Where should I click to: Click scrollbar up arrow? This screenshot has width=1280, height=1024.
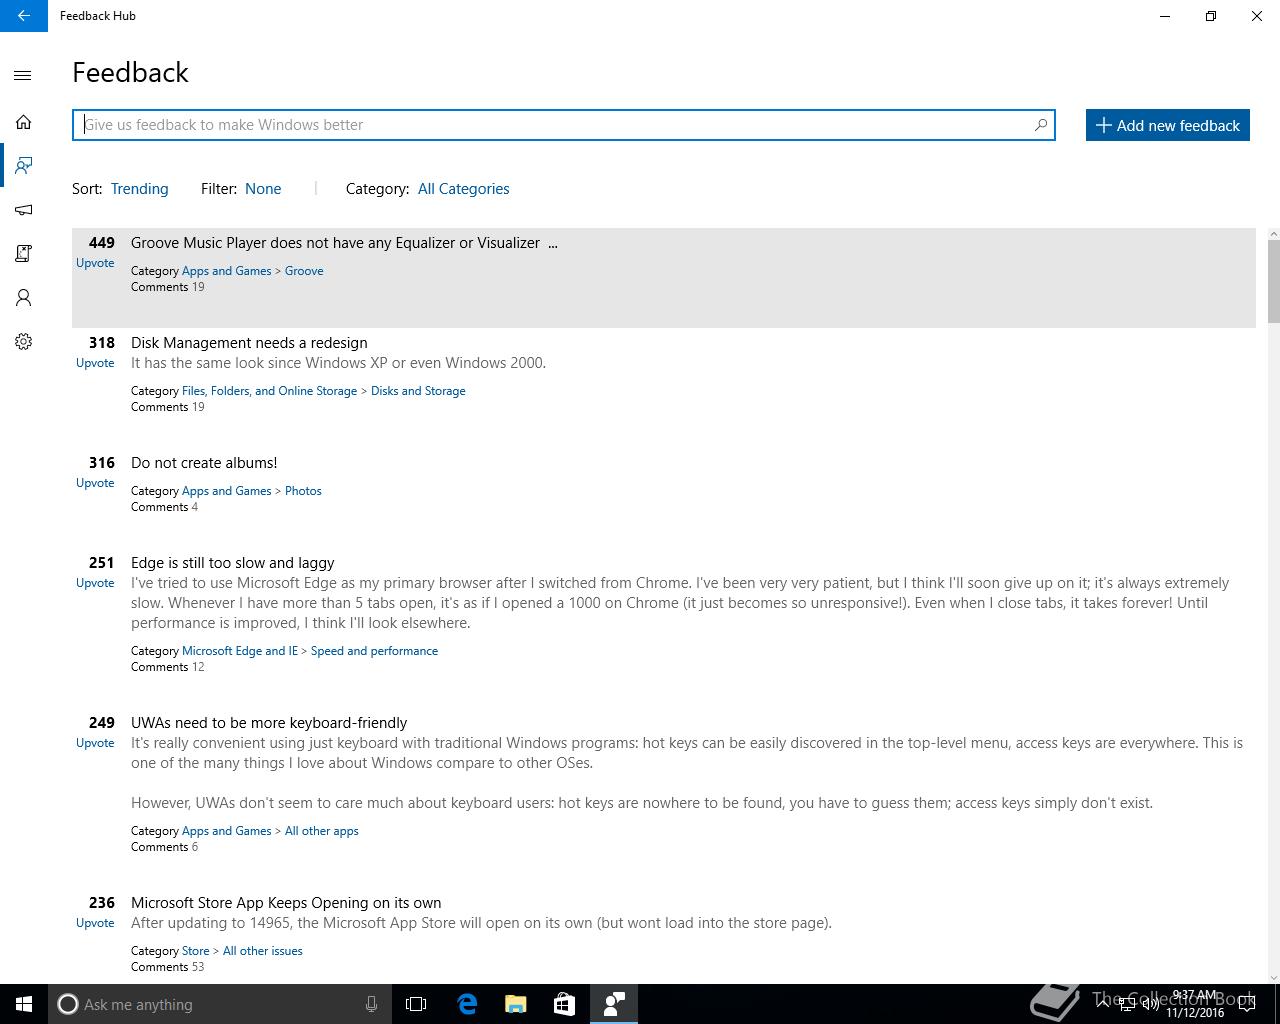[1273, 234]
